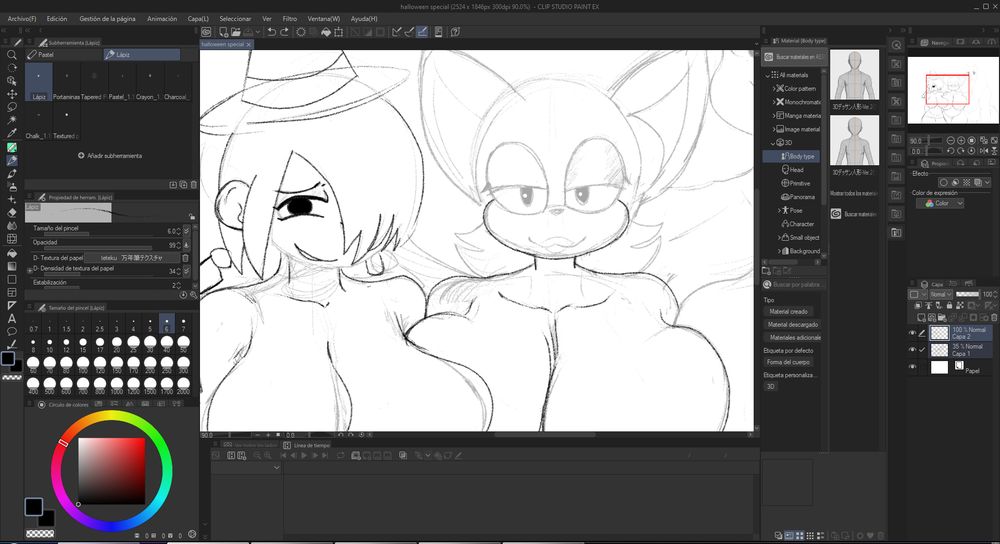Click the Material descargado filter tag
The width and height of the screenshot is (1000, 544).
coord(793,325)
